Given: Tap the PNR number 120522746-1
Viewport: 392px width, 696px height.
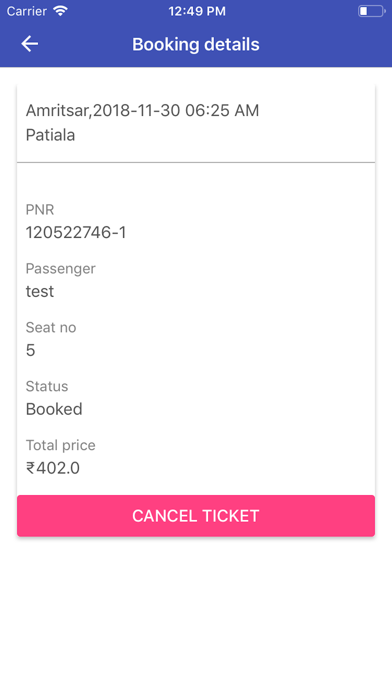Looking at the screenshot, I should [76, 233].
